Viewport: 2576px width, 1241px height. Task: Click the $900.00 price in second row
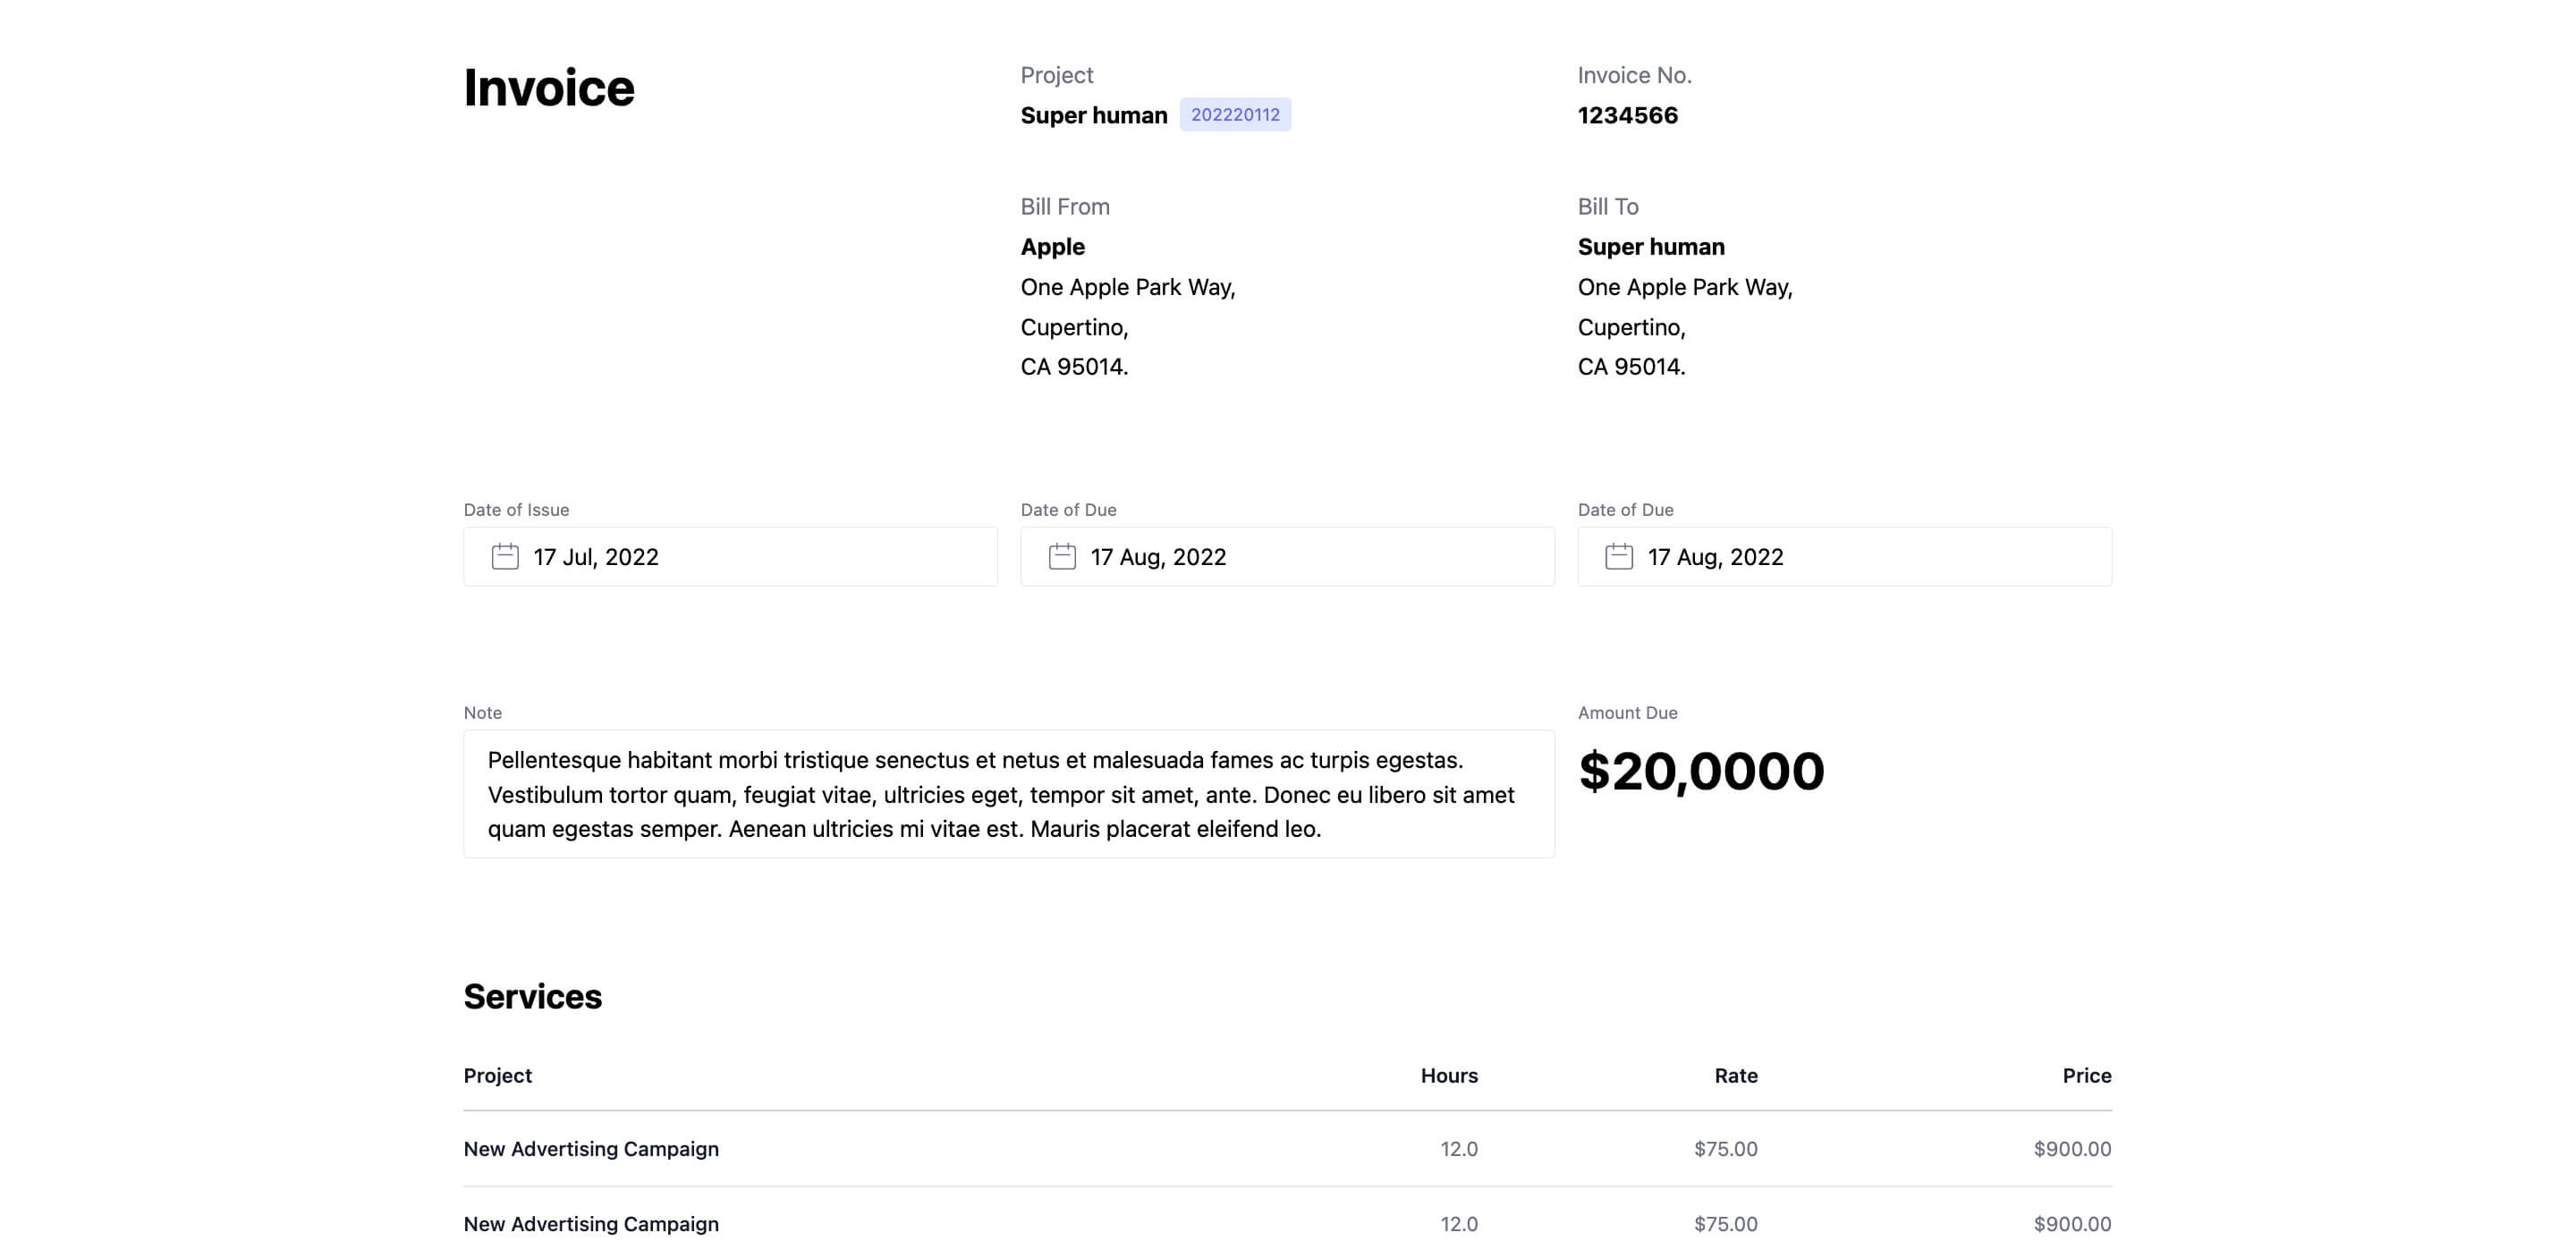[2073, 1223]
